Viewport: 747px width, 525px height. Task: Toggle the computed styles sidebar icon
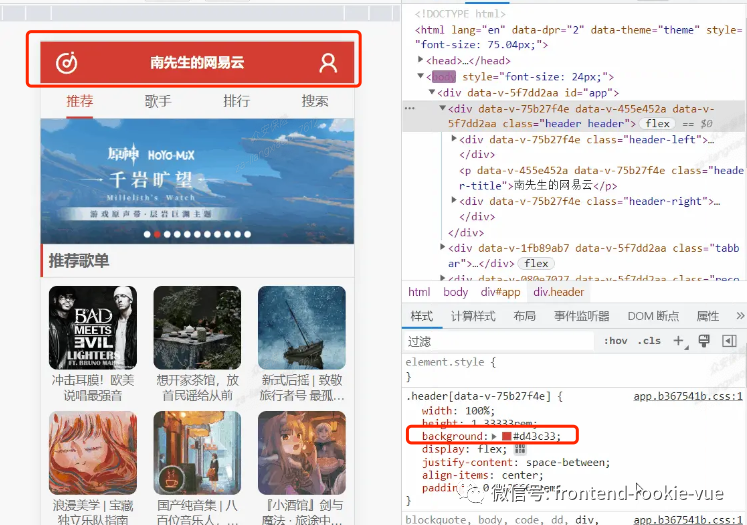[729, 341]
